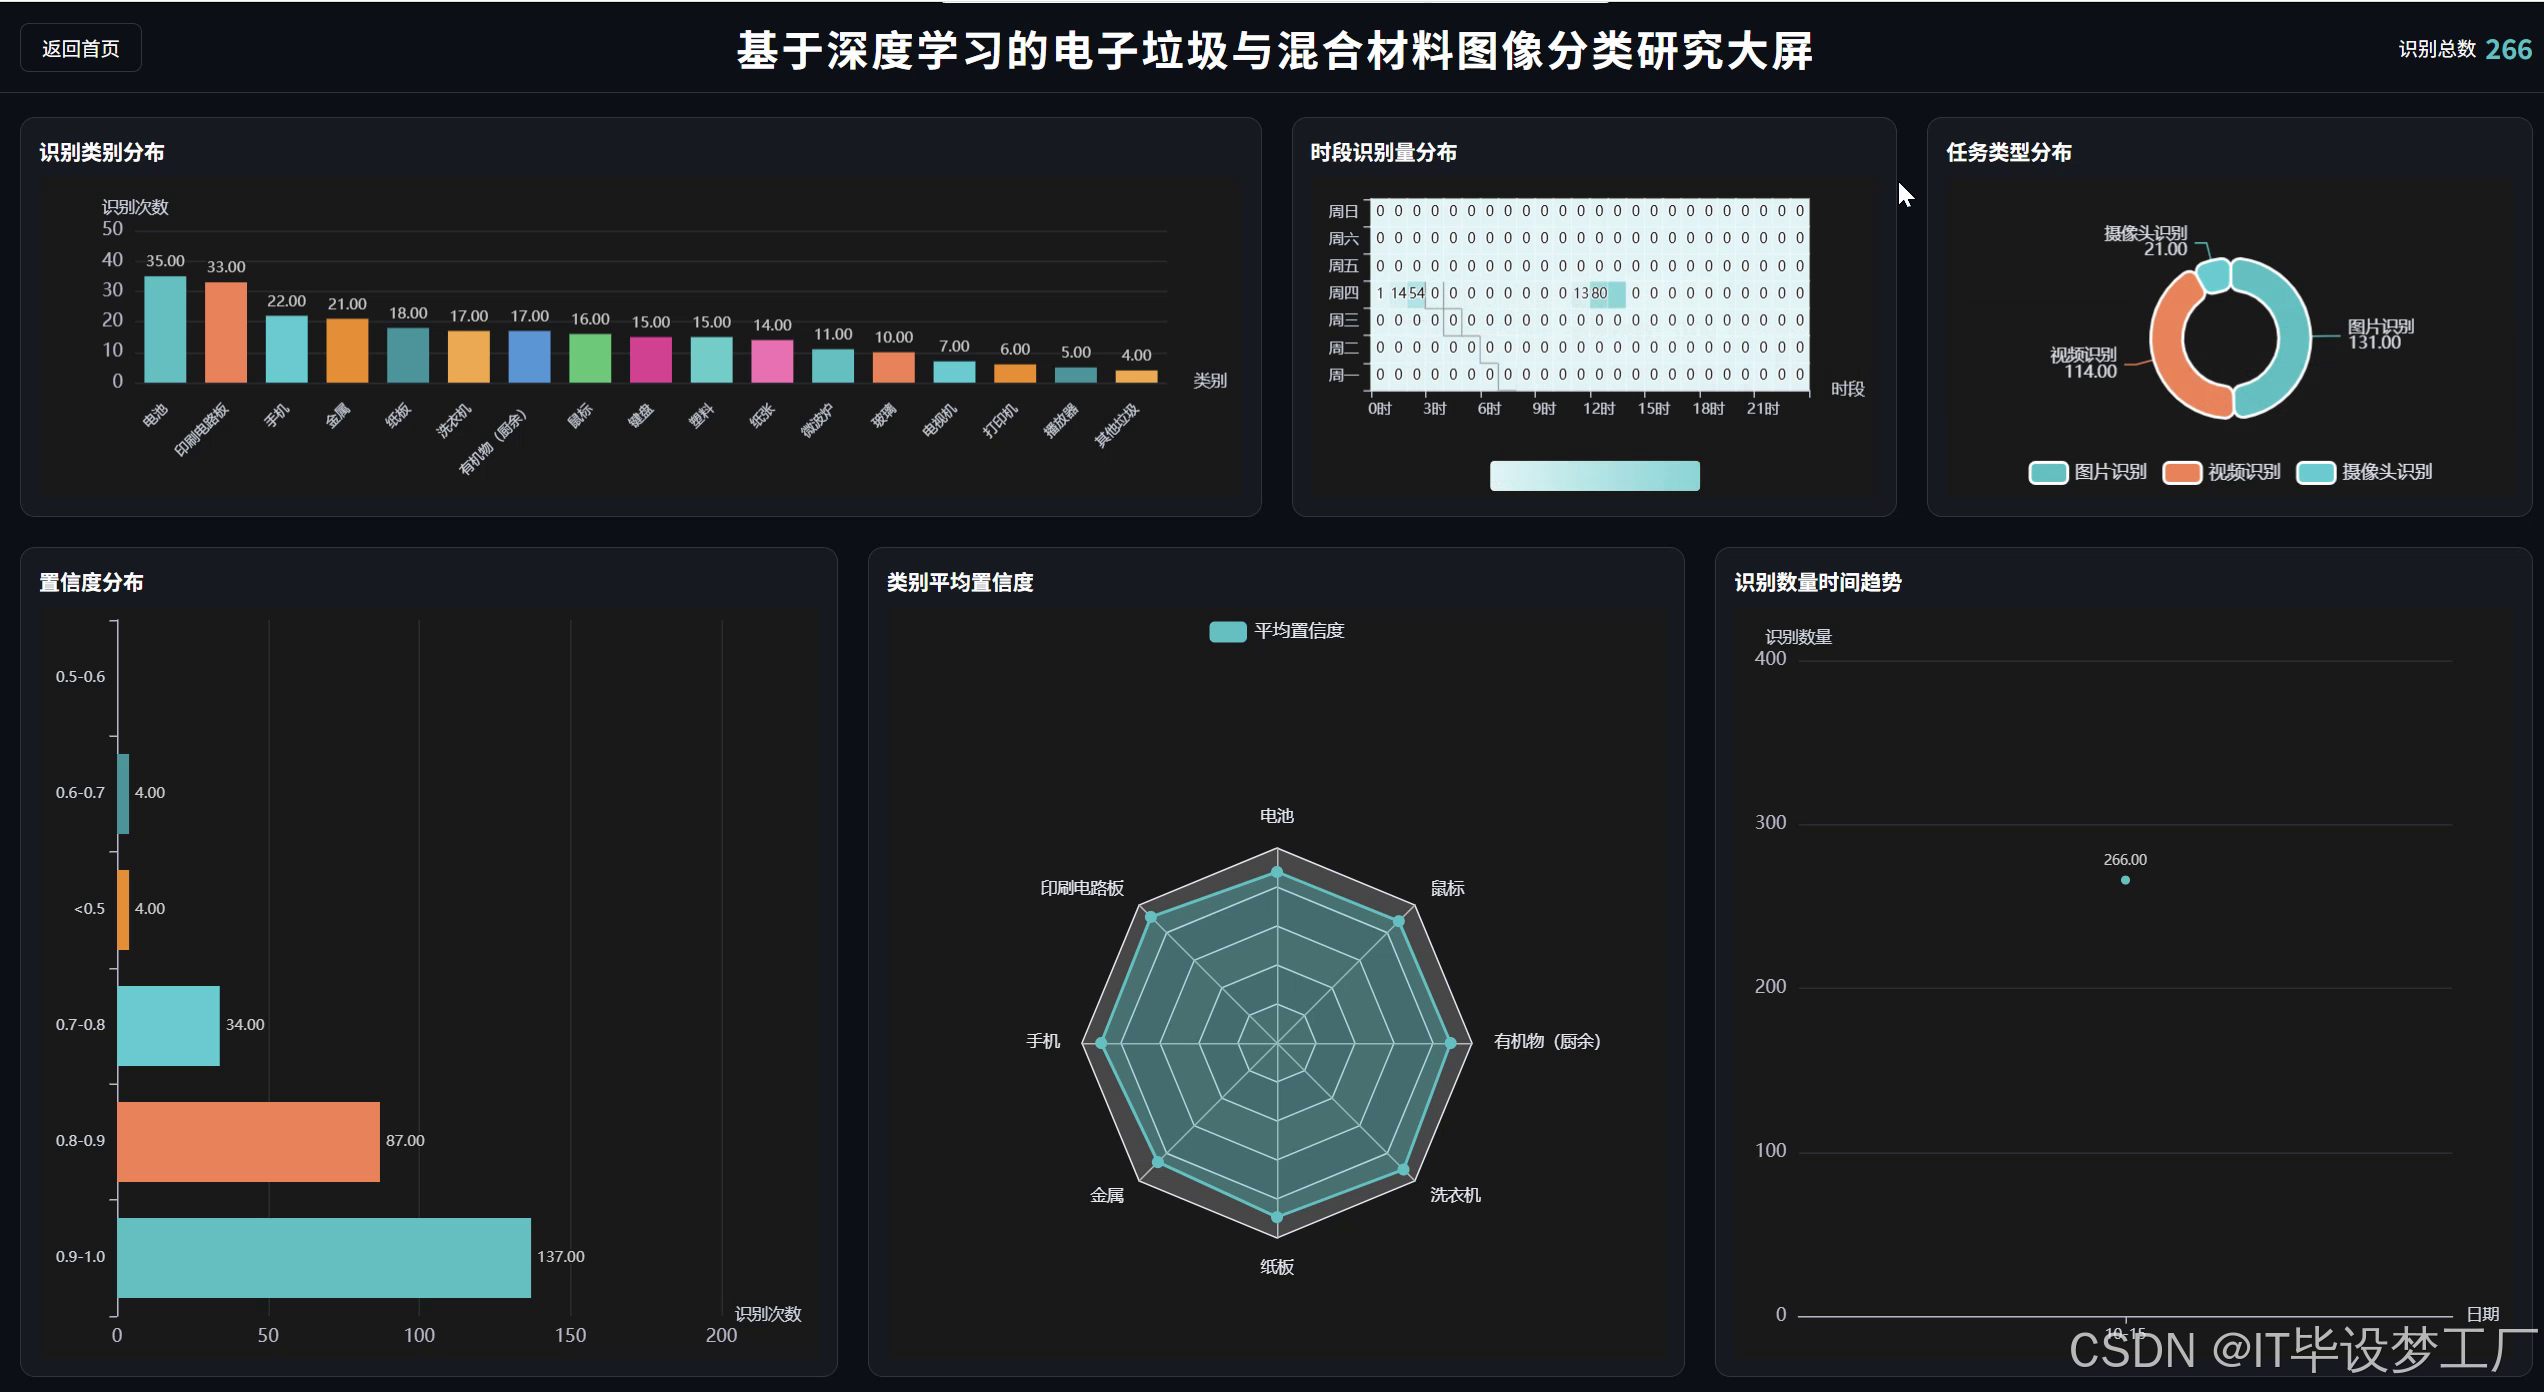Click the 返回首页 button
Viewport: 2544px width, 1392px height.
(81, 48)
